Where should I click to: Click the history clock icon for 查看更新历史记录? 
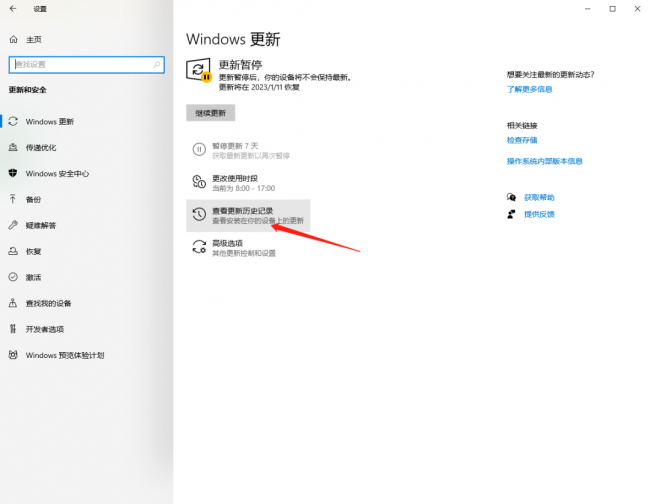(199, 214)
